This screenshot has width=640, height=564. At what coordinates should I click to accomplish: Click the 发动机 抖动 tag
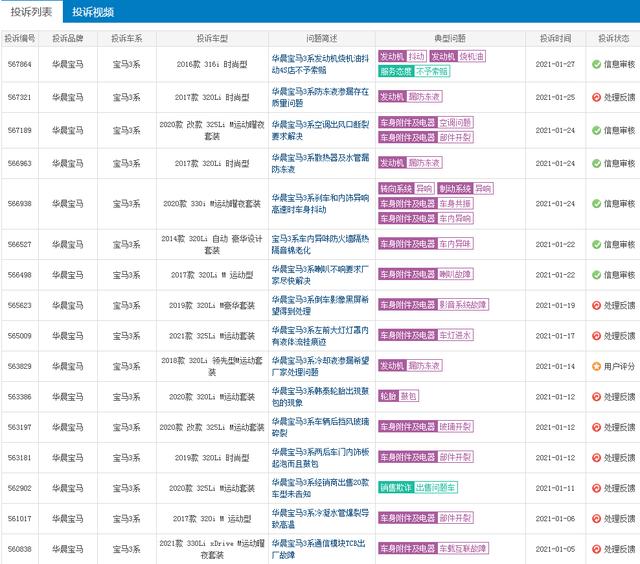click(x=402, y=56)
